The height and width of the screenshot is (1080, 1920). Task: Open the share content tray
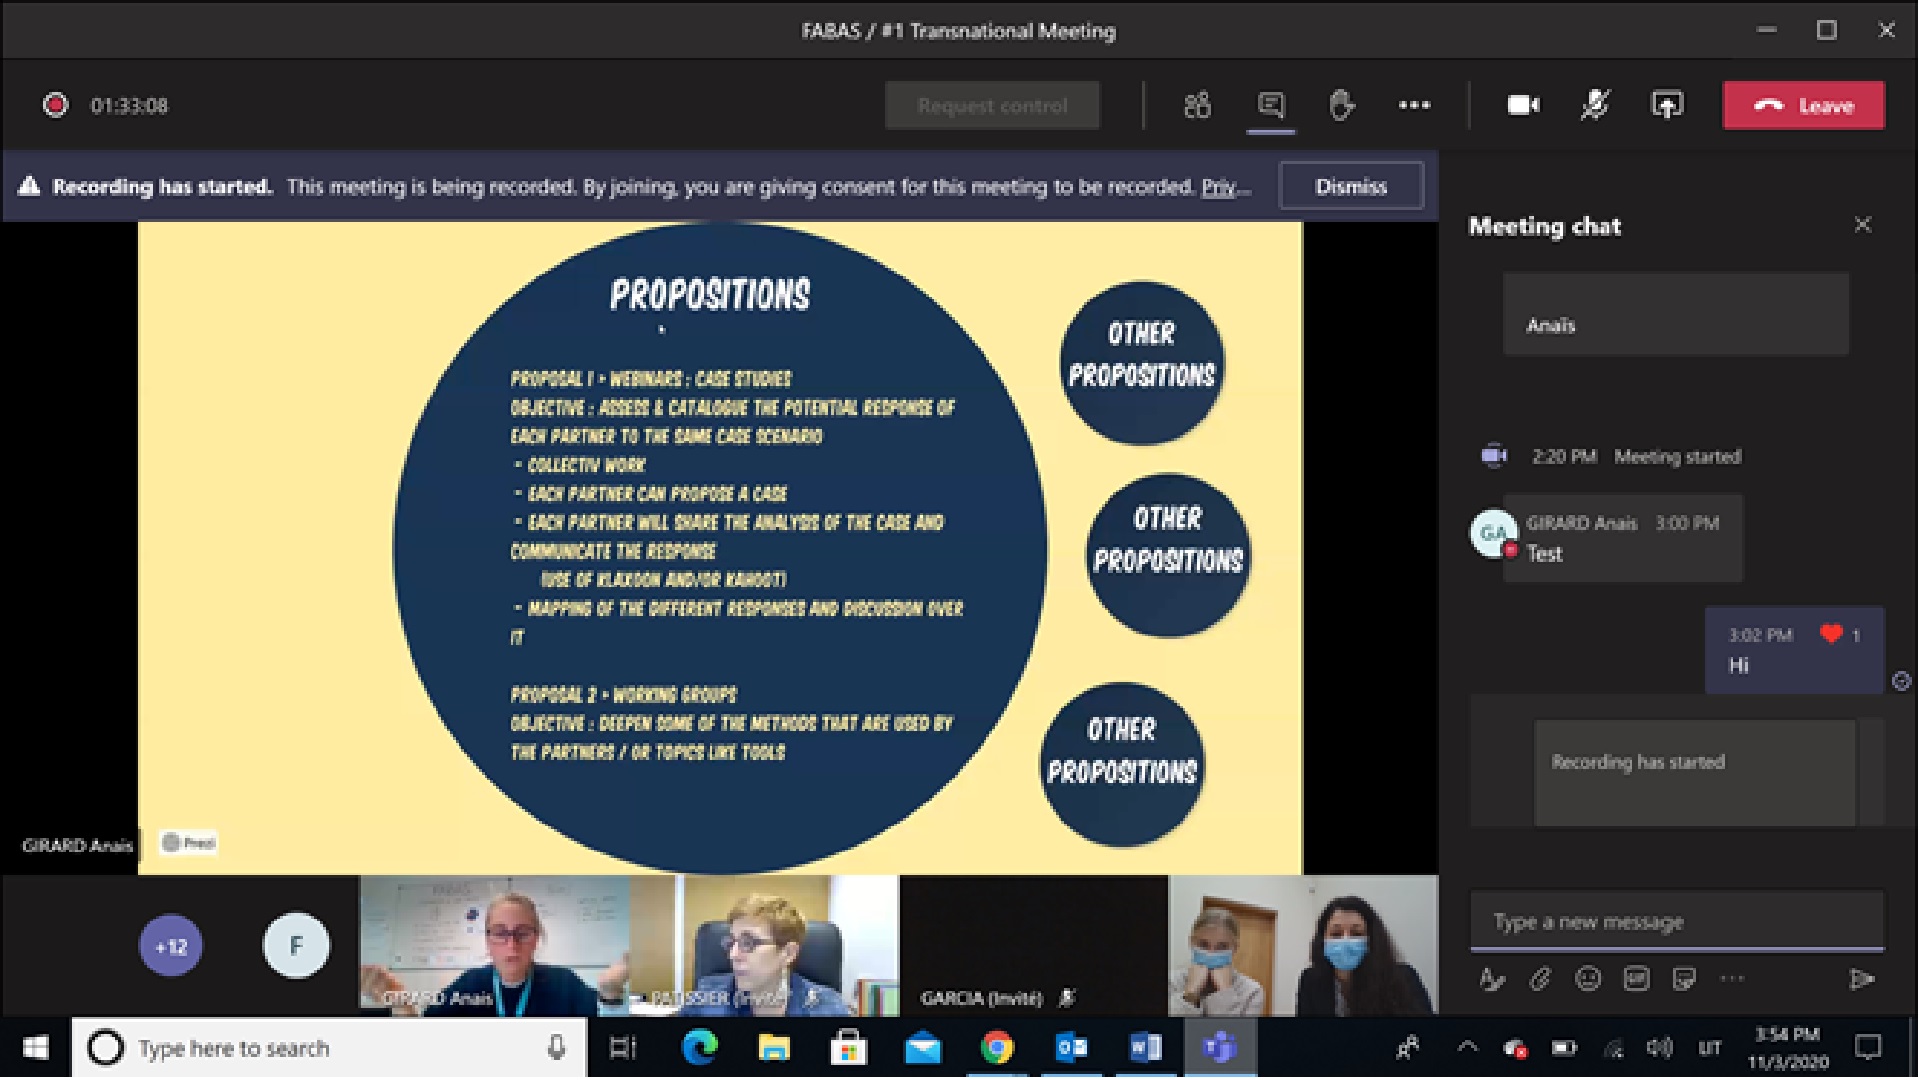[x=1667, y=105]
